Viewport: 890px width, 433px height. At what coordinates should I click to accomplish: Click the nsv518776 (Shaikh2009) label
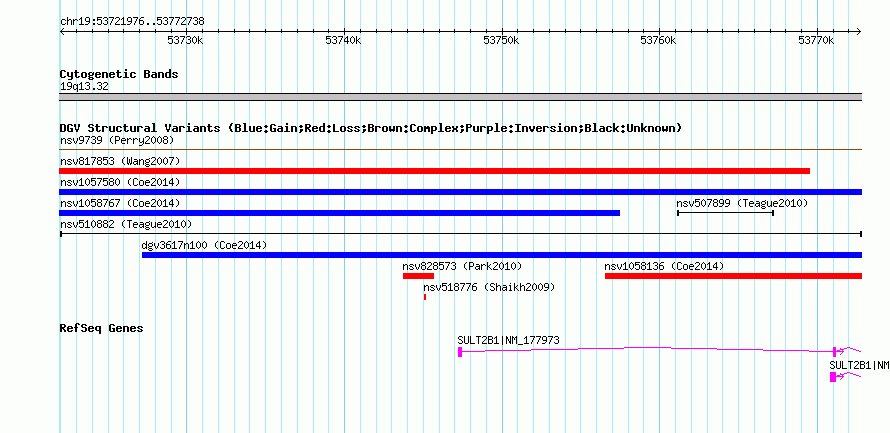tap(489, 288)
